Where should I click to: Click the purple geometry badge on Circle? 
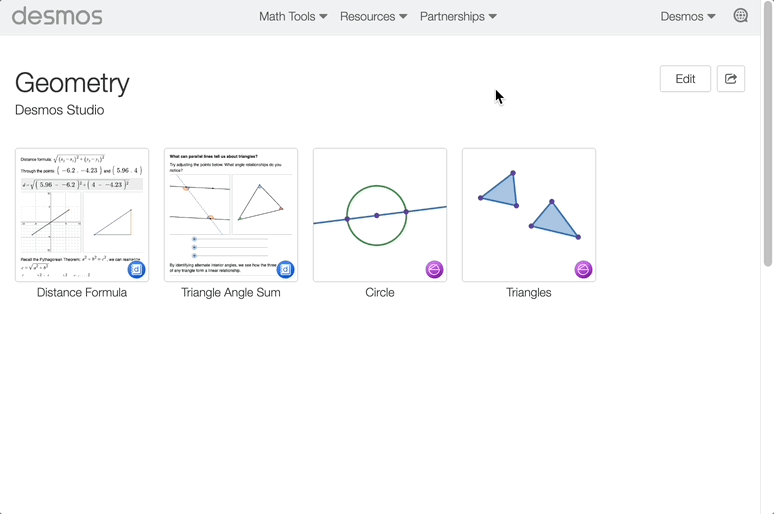tap(434, 270)
